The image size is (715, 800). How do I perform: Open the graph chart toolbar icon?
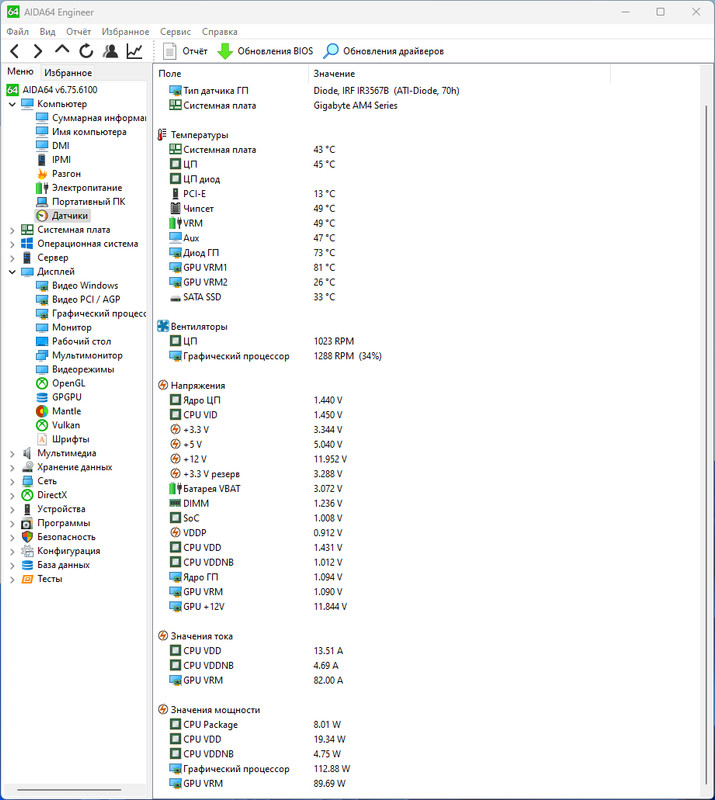click(134, 51)
